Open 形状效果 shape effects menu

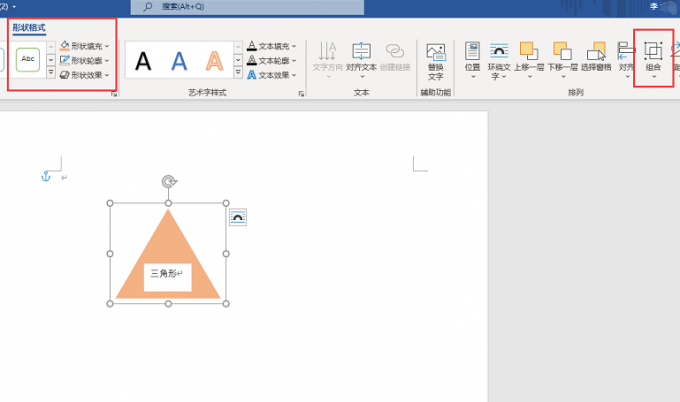pos(84,75)
